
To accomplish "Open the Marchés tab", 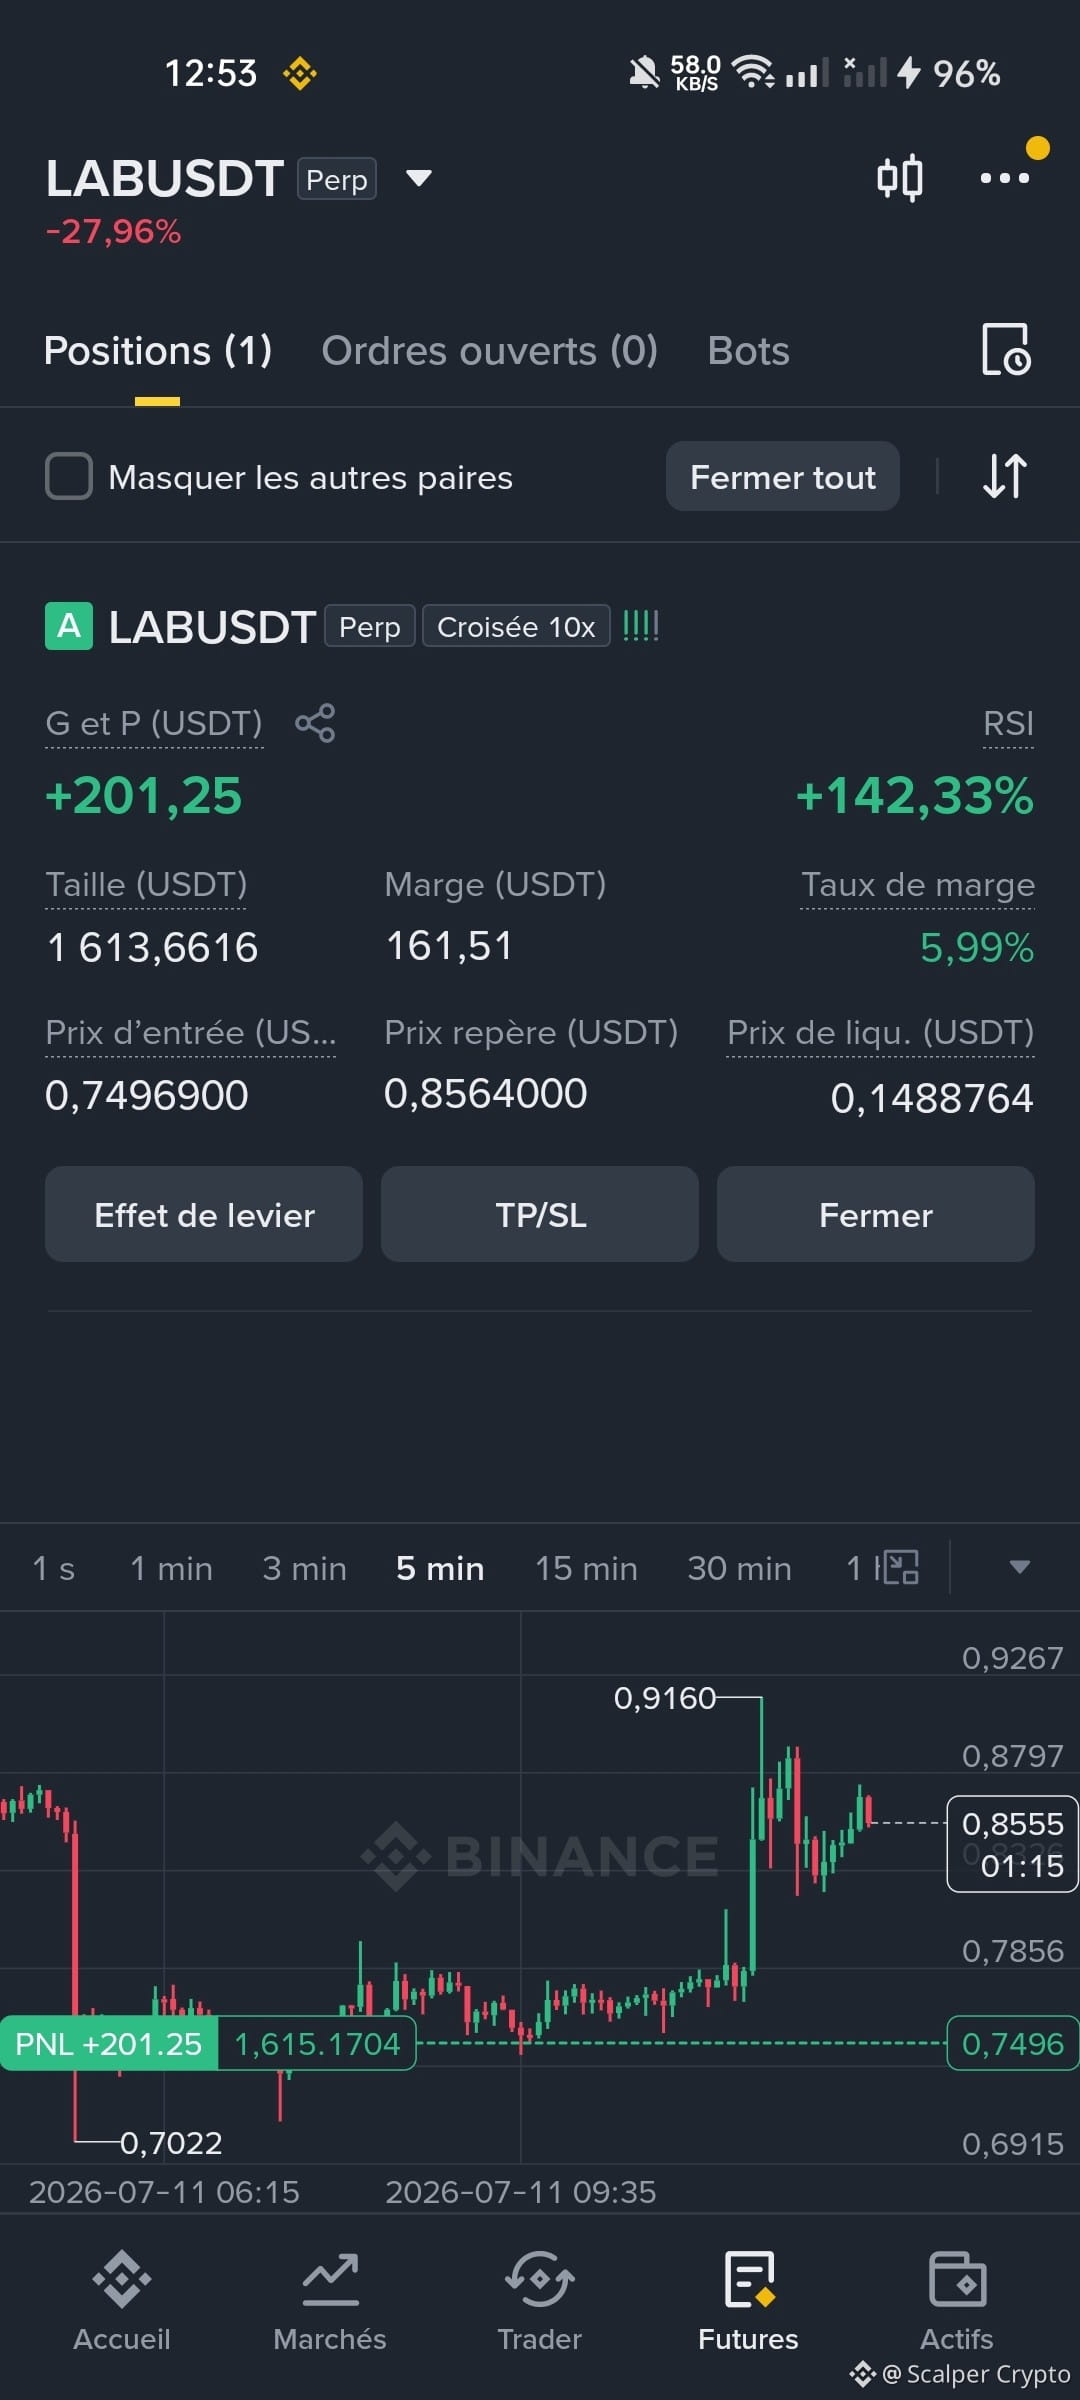I will click(330, 2300).
